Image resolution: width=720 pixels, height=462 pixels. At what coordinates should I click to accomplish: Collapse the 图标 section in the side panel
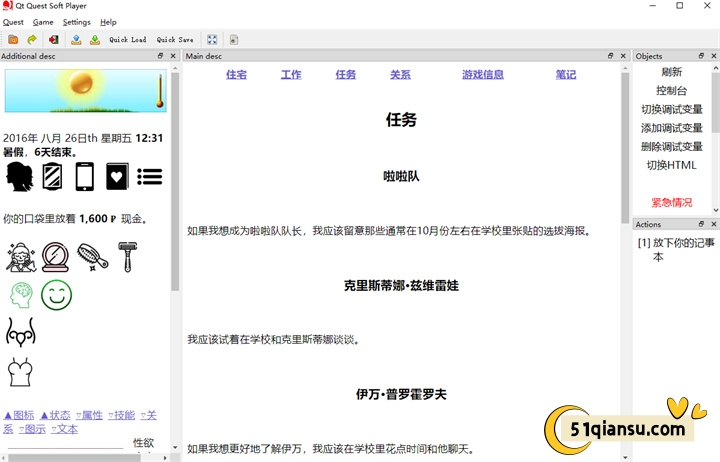(19, 415)
